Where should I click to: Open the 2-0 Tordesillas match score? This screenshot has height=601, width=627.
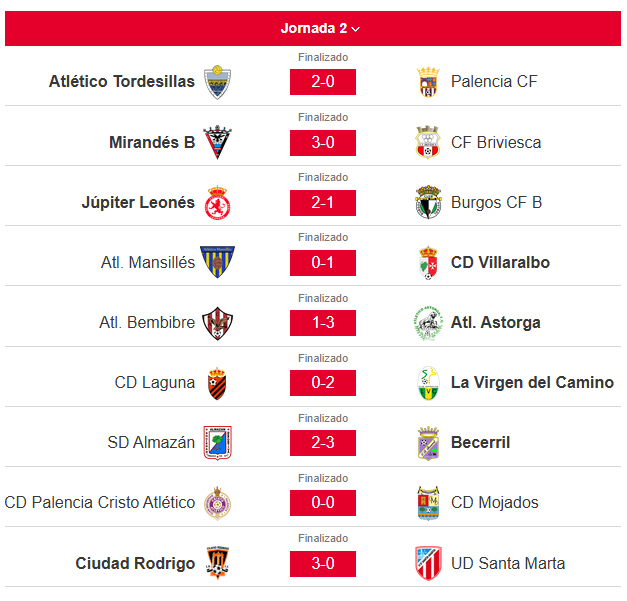323,82
